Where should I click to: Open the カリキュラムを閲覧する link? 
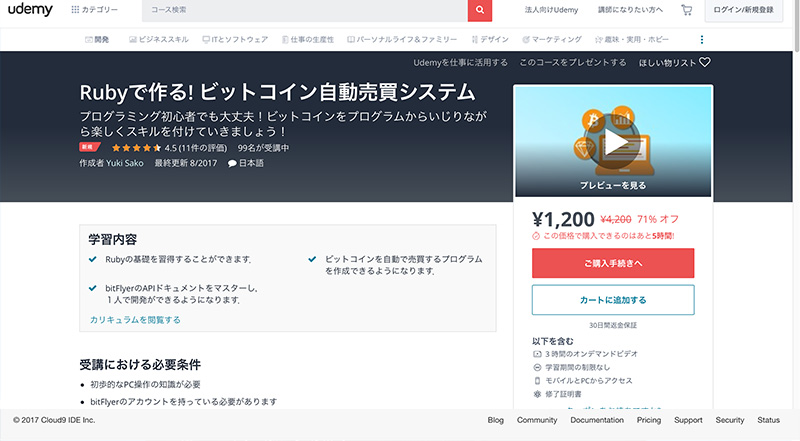click(x=135, y=320)
